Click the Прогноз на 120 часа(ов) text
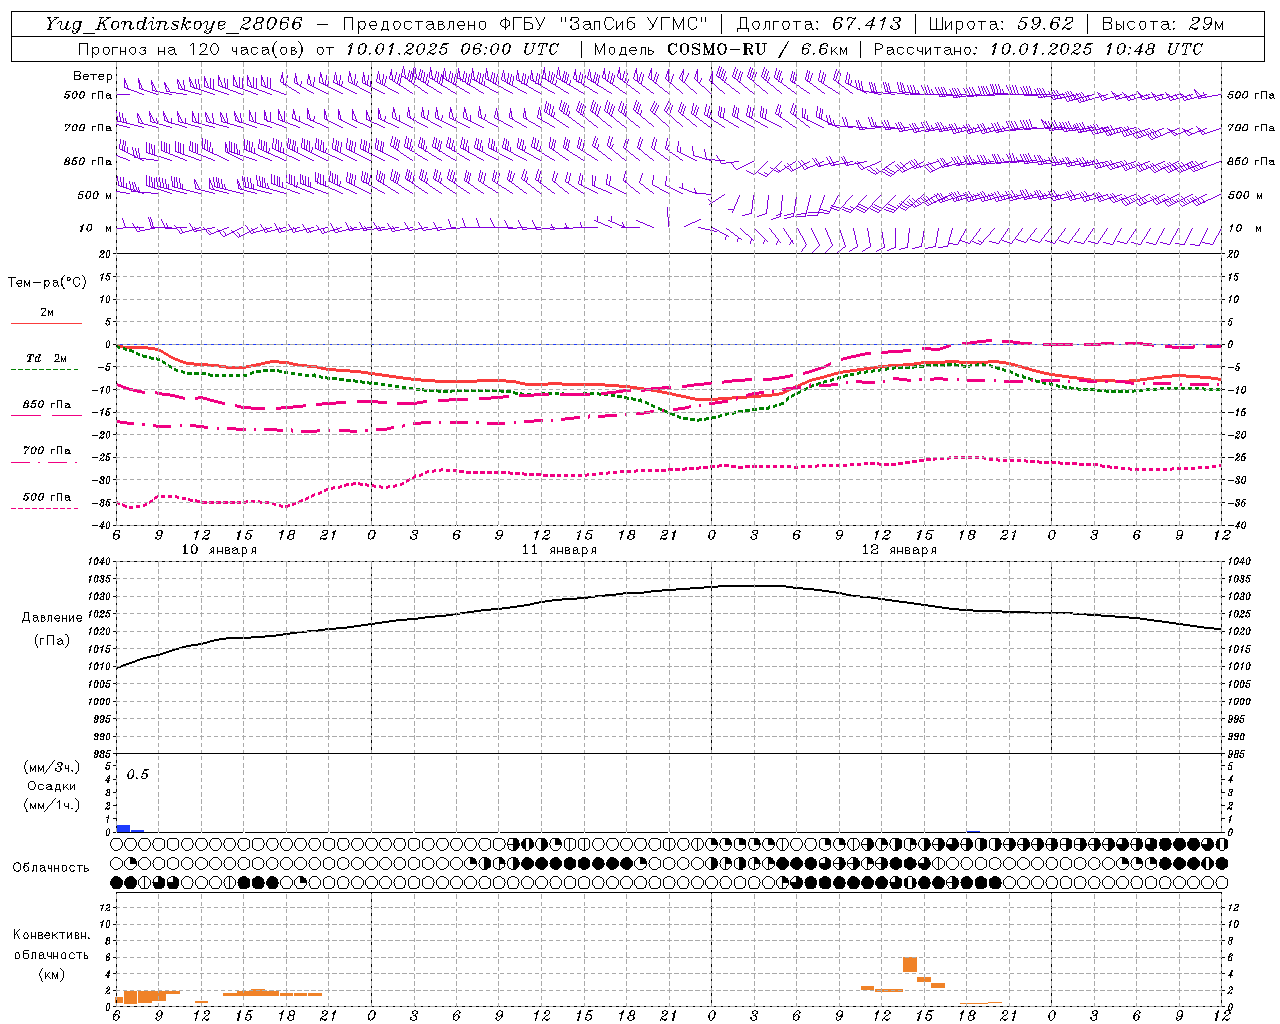 (193, 49)
